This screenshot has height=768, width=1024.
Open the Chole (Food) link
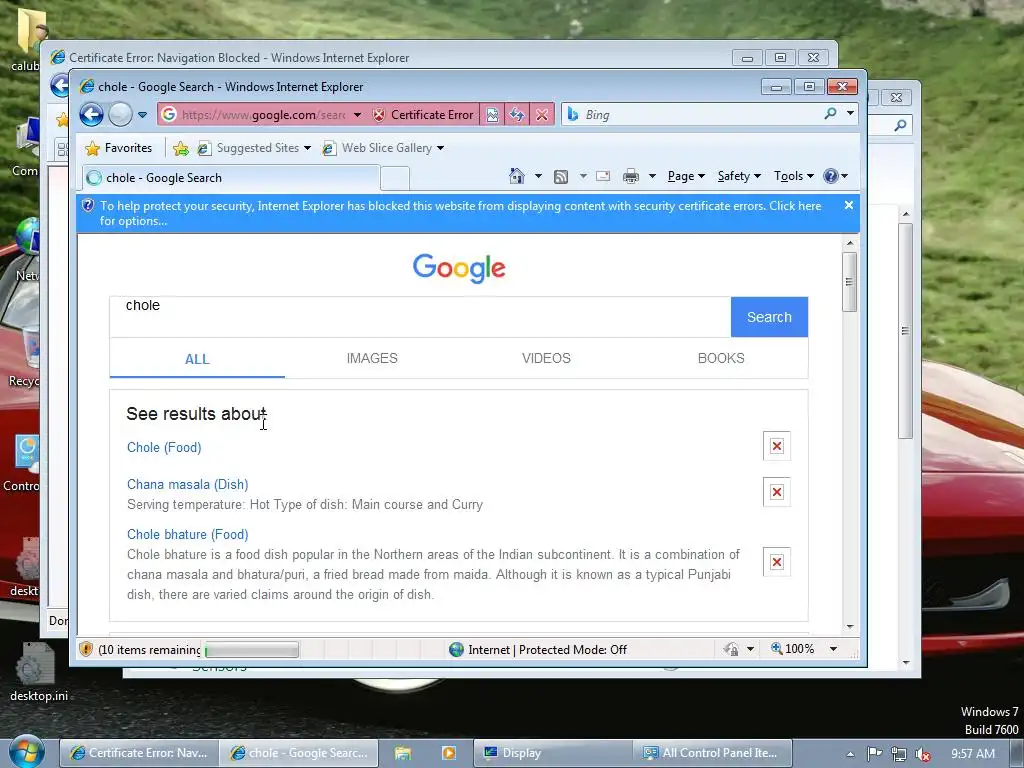164,447
